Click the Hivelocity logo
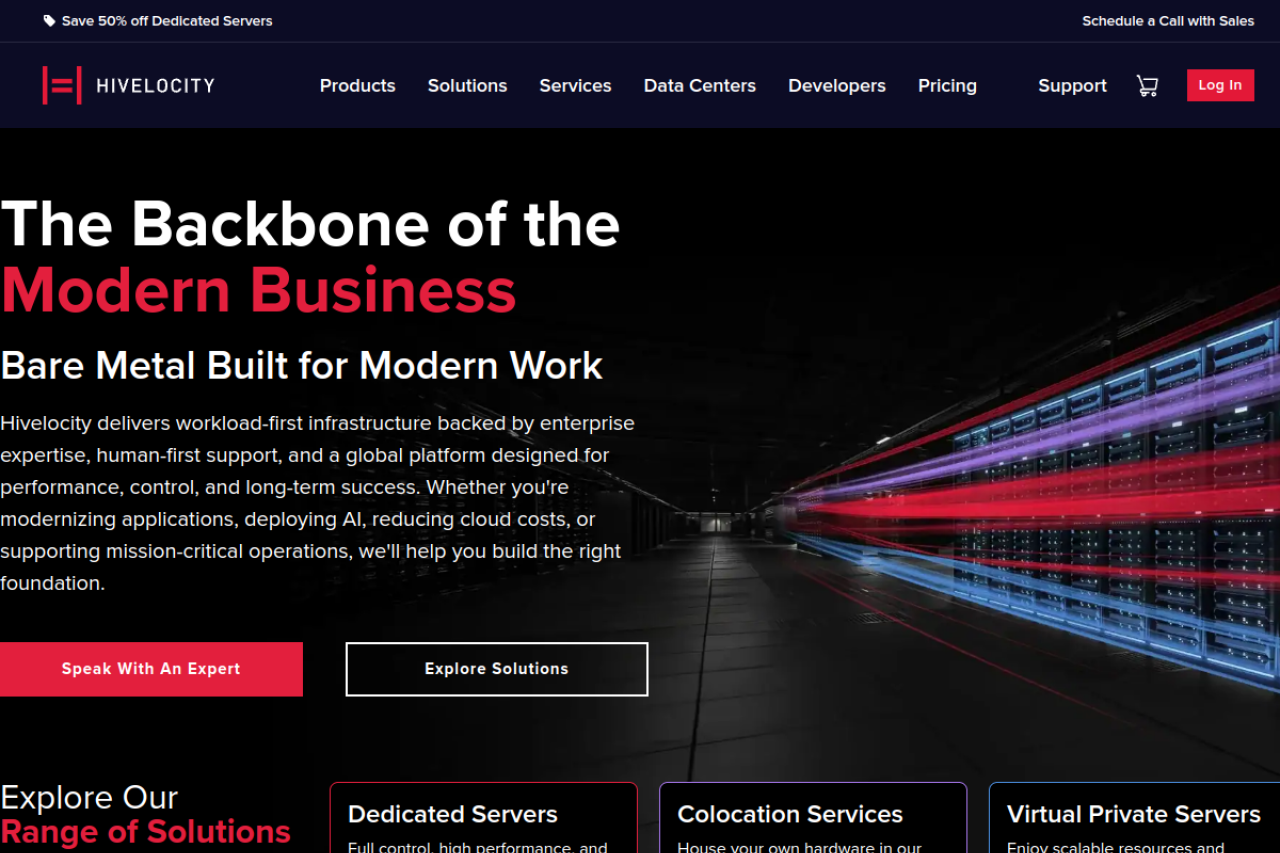 tap(128, 85)
